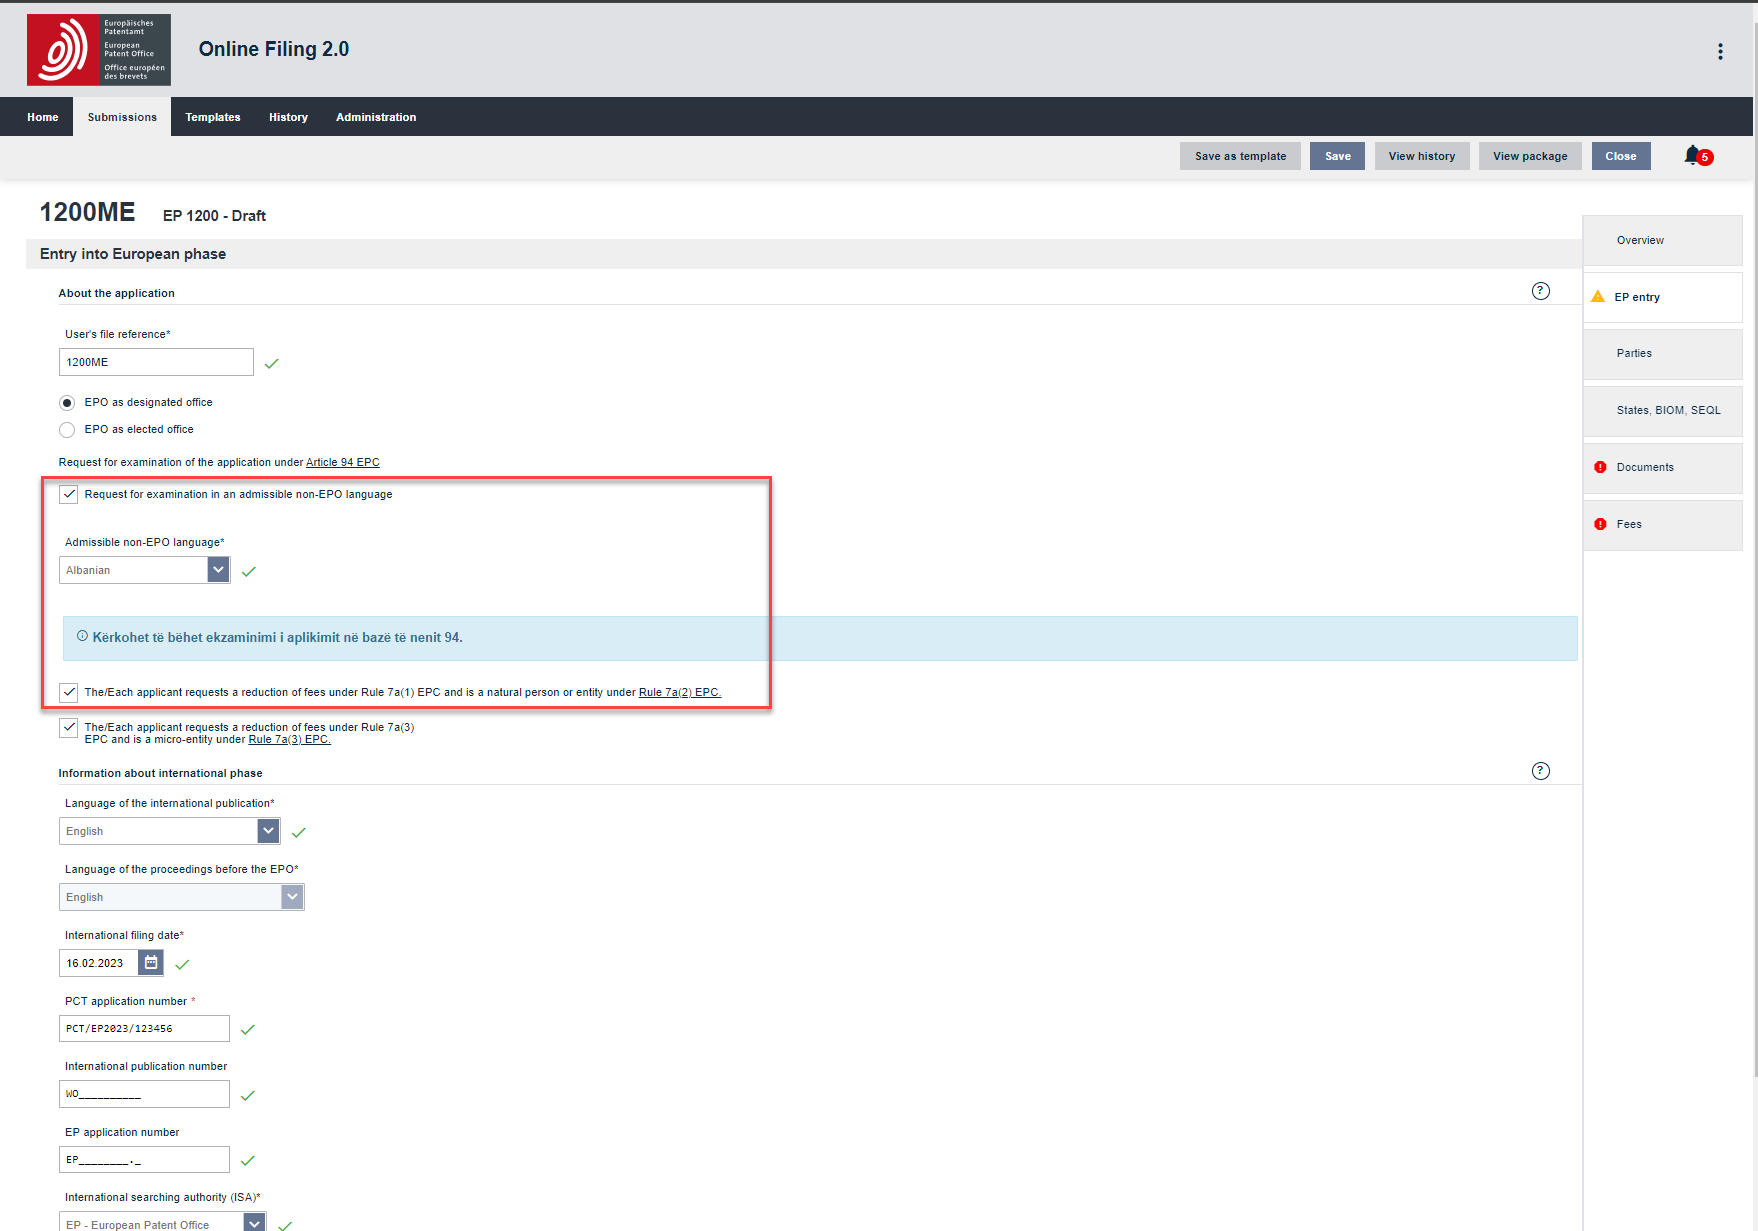The width and height of the screenshot is (1758, 1231).
Task: Click the EP entry warning triangle icon
Action: pyautogui.click(x=1598, y=297)
